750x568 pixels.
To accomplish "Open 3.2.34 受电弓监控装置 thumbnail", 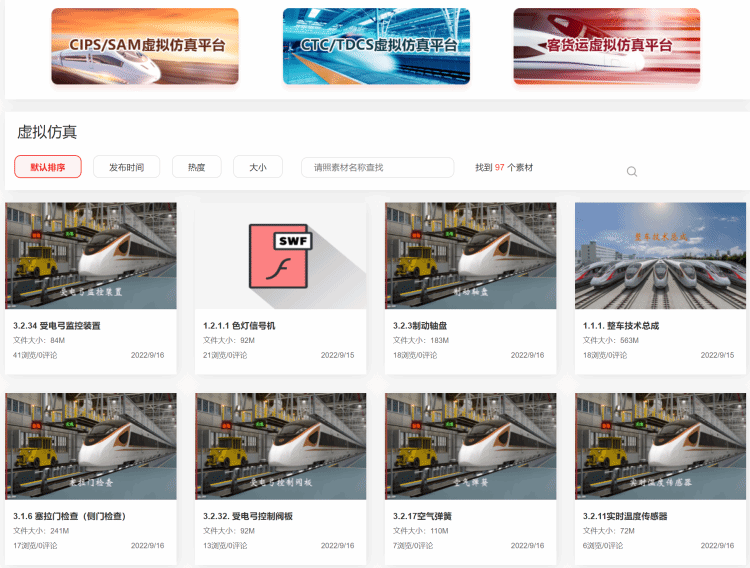I will [91, 256].
